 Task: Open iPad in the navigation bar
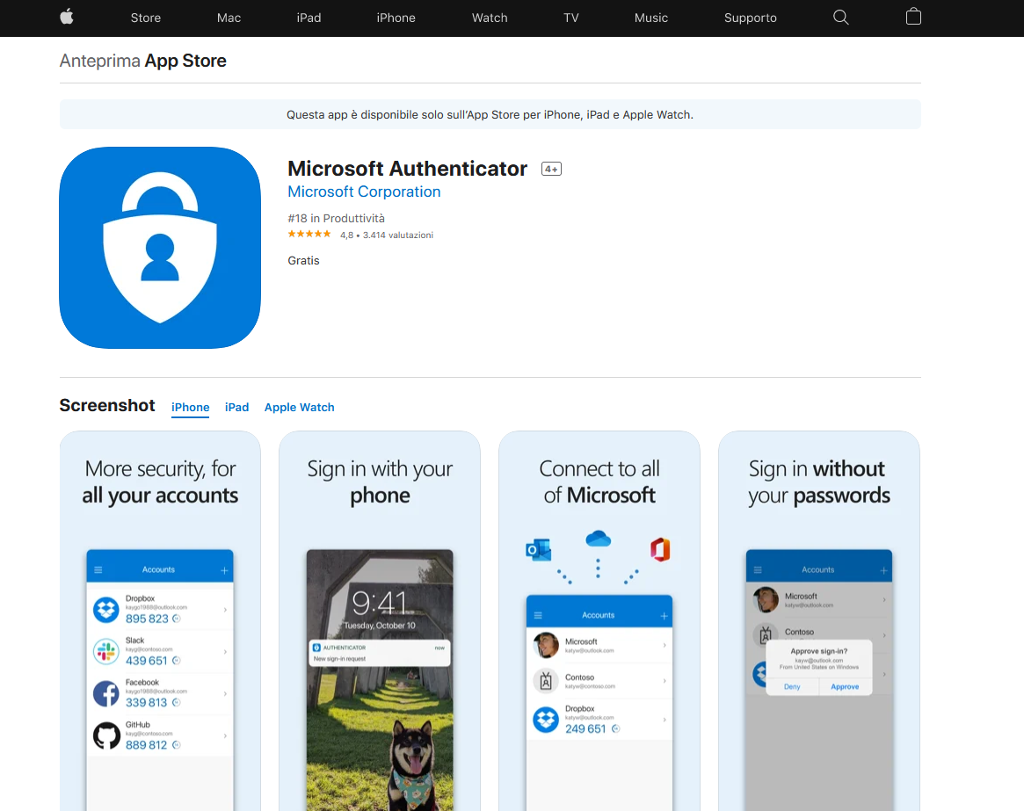pyautogui.click(x=309, y=18)
